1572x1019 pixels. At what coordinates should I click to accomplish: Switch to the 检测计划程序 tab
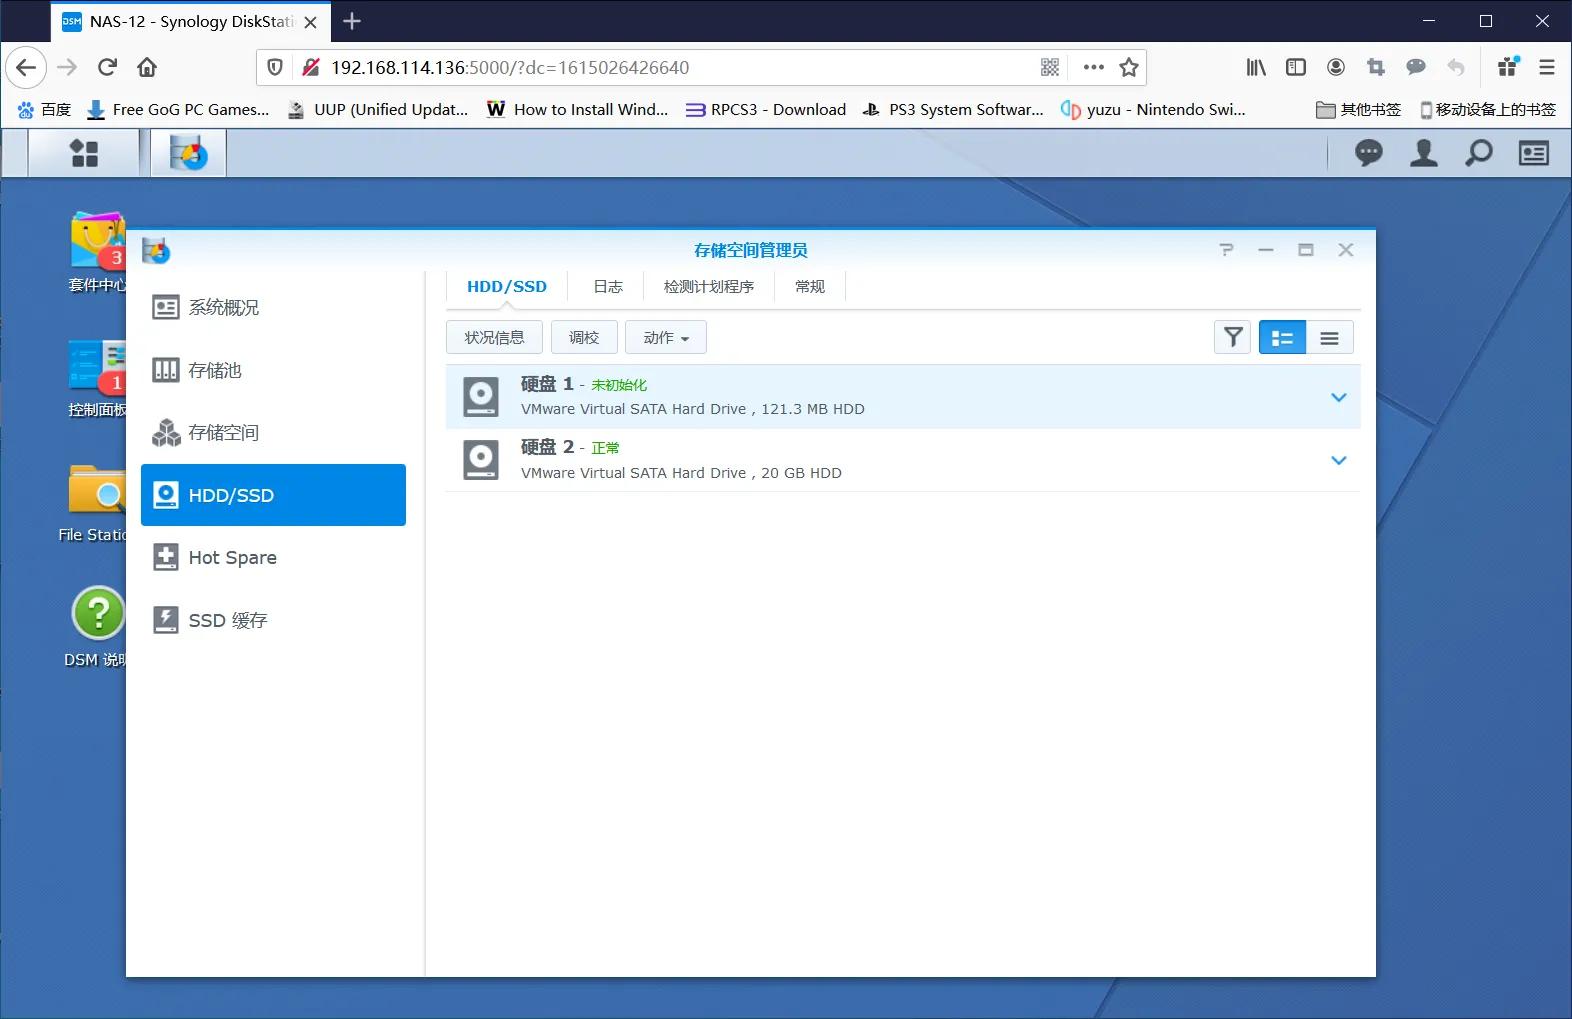tap(709, 286)
